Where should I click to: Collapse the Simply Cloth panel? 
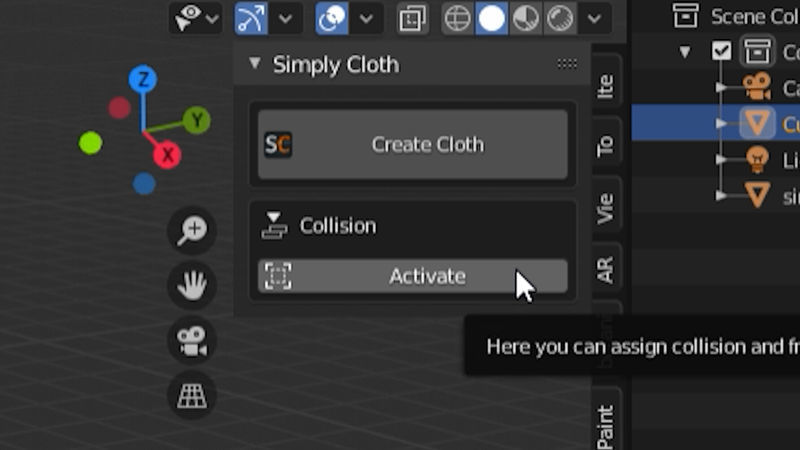pos(255,64)
